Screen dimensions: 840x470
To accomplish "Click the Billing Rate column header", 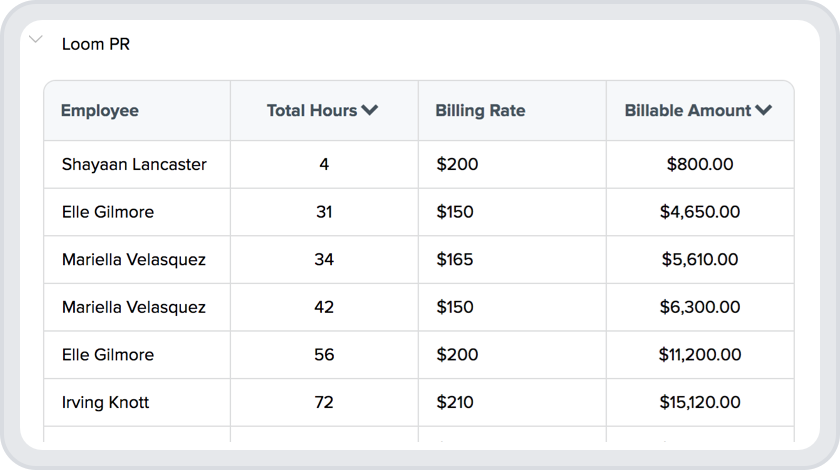I will pyautogui.click(x=480, y=111).
